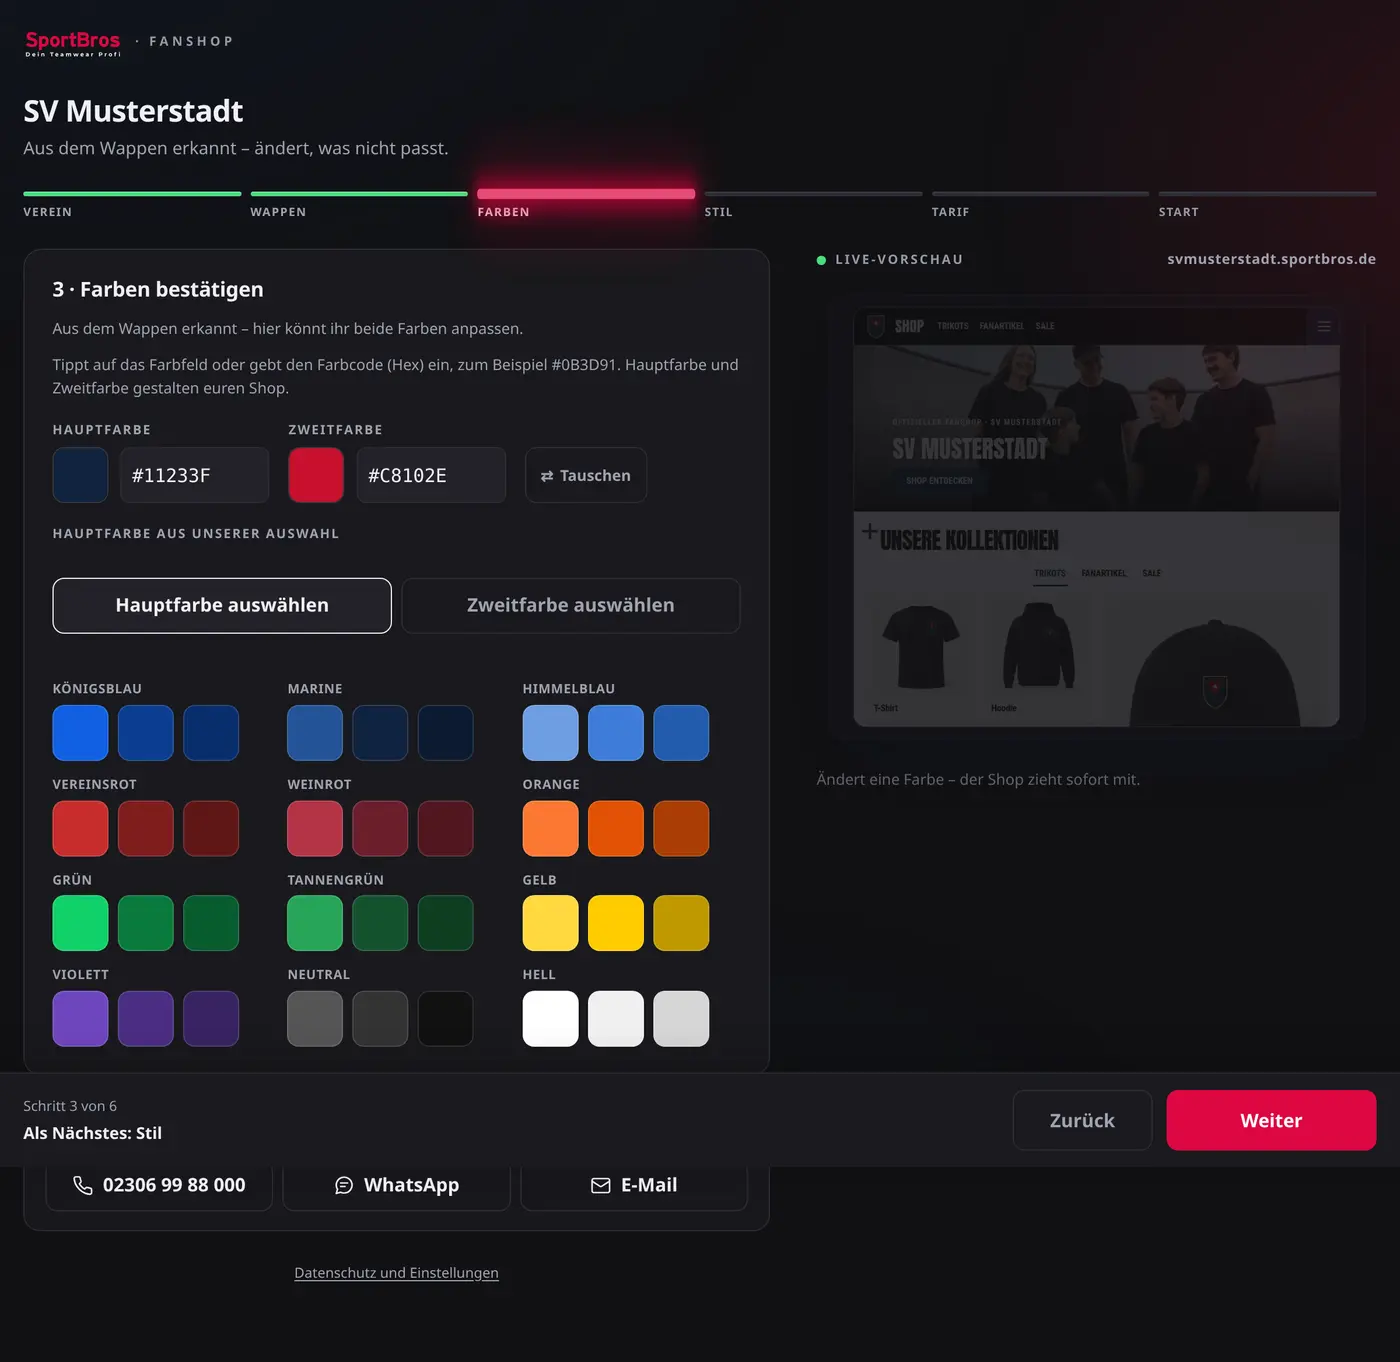Pick the brightest Grün swatch
Viewport: 1400px width, 1362px height.
(80, 923)
